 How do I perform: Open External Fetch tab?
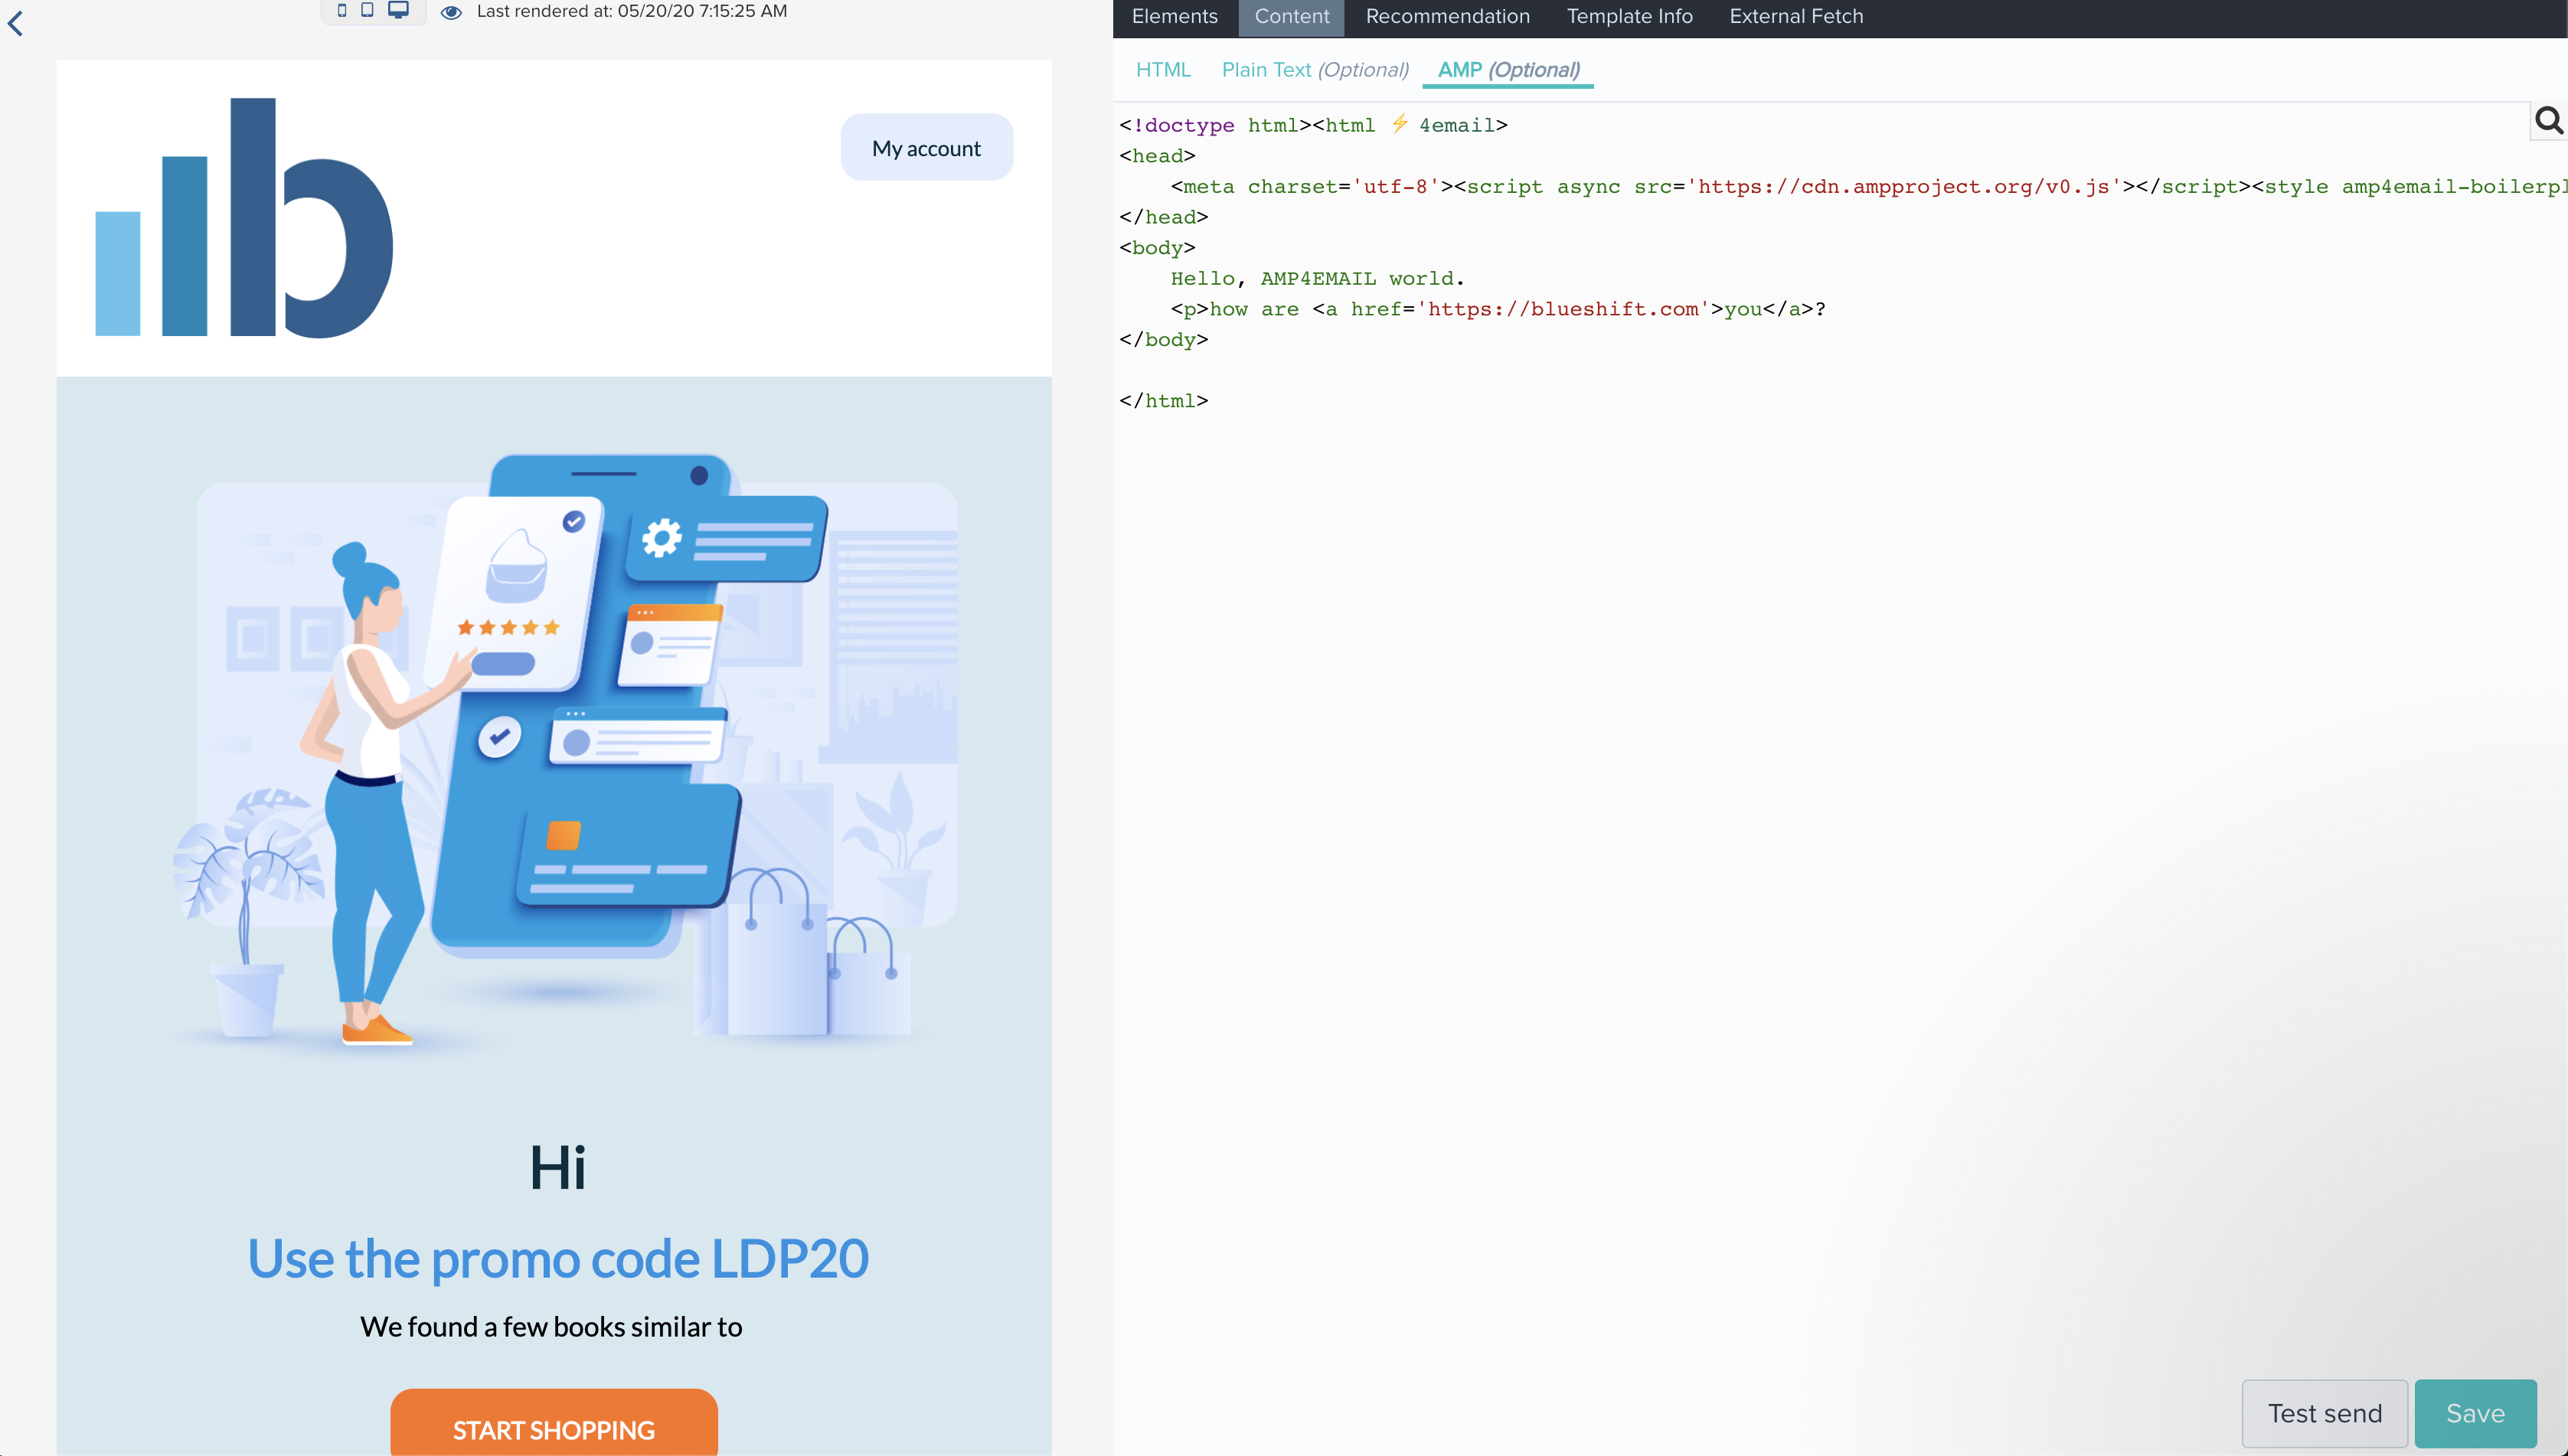(x=1795, y=16)
